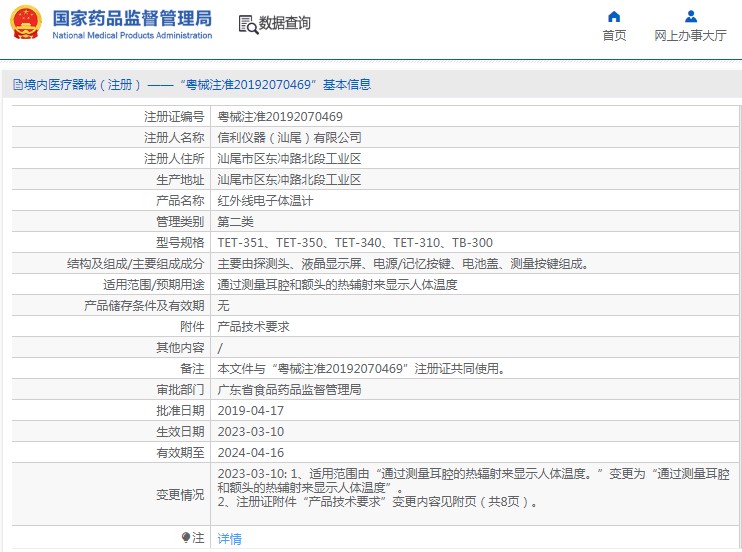
Task: Click the 型号规格 row label
Action: pyautogui.click(x=180, y=242)
